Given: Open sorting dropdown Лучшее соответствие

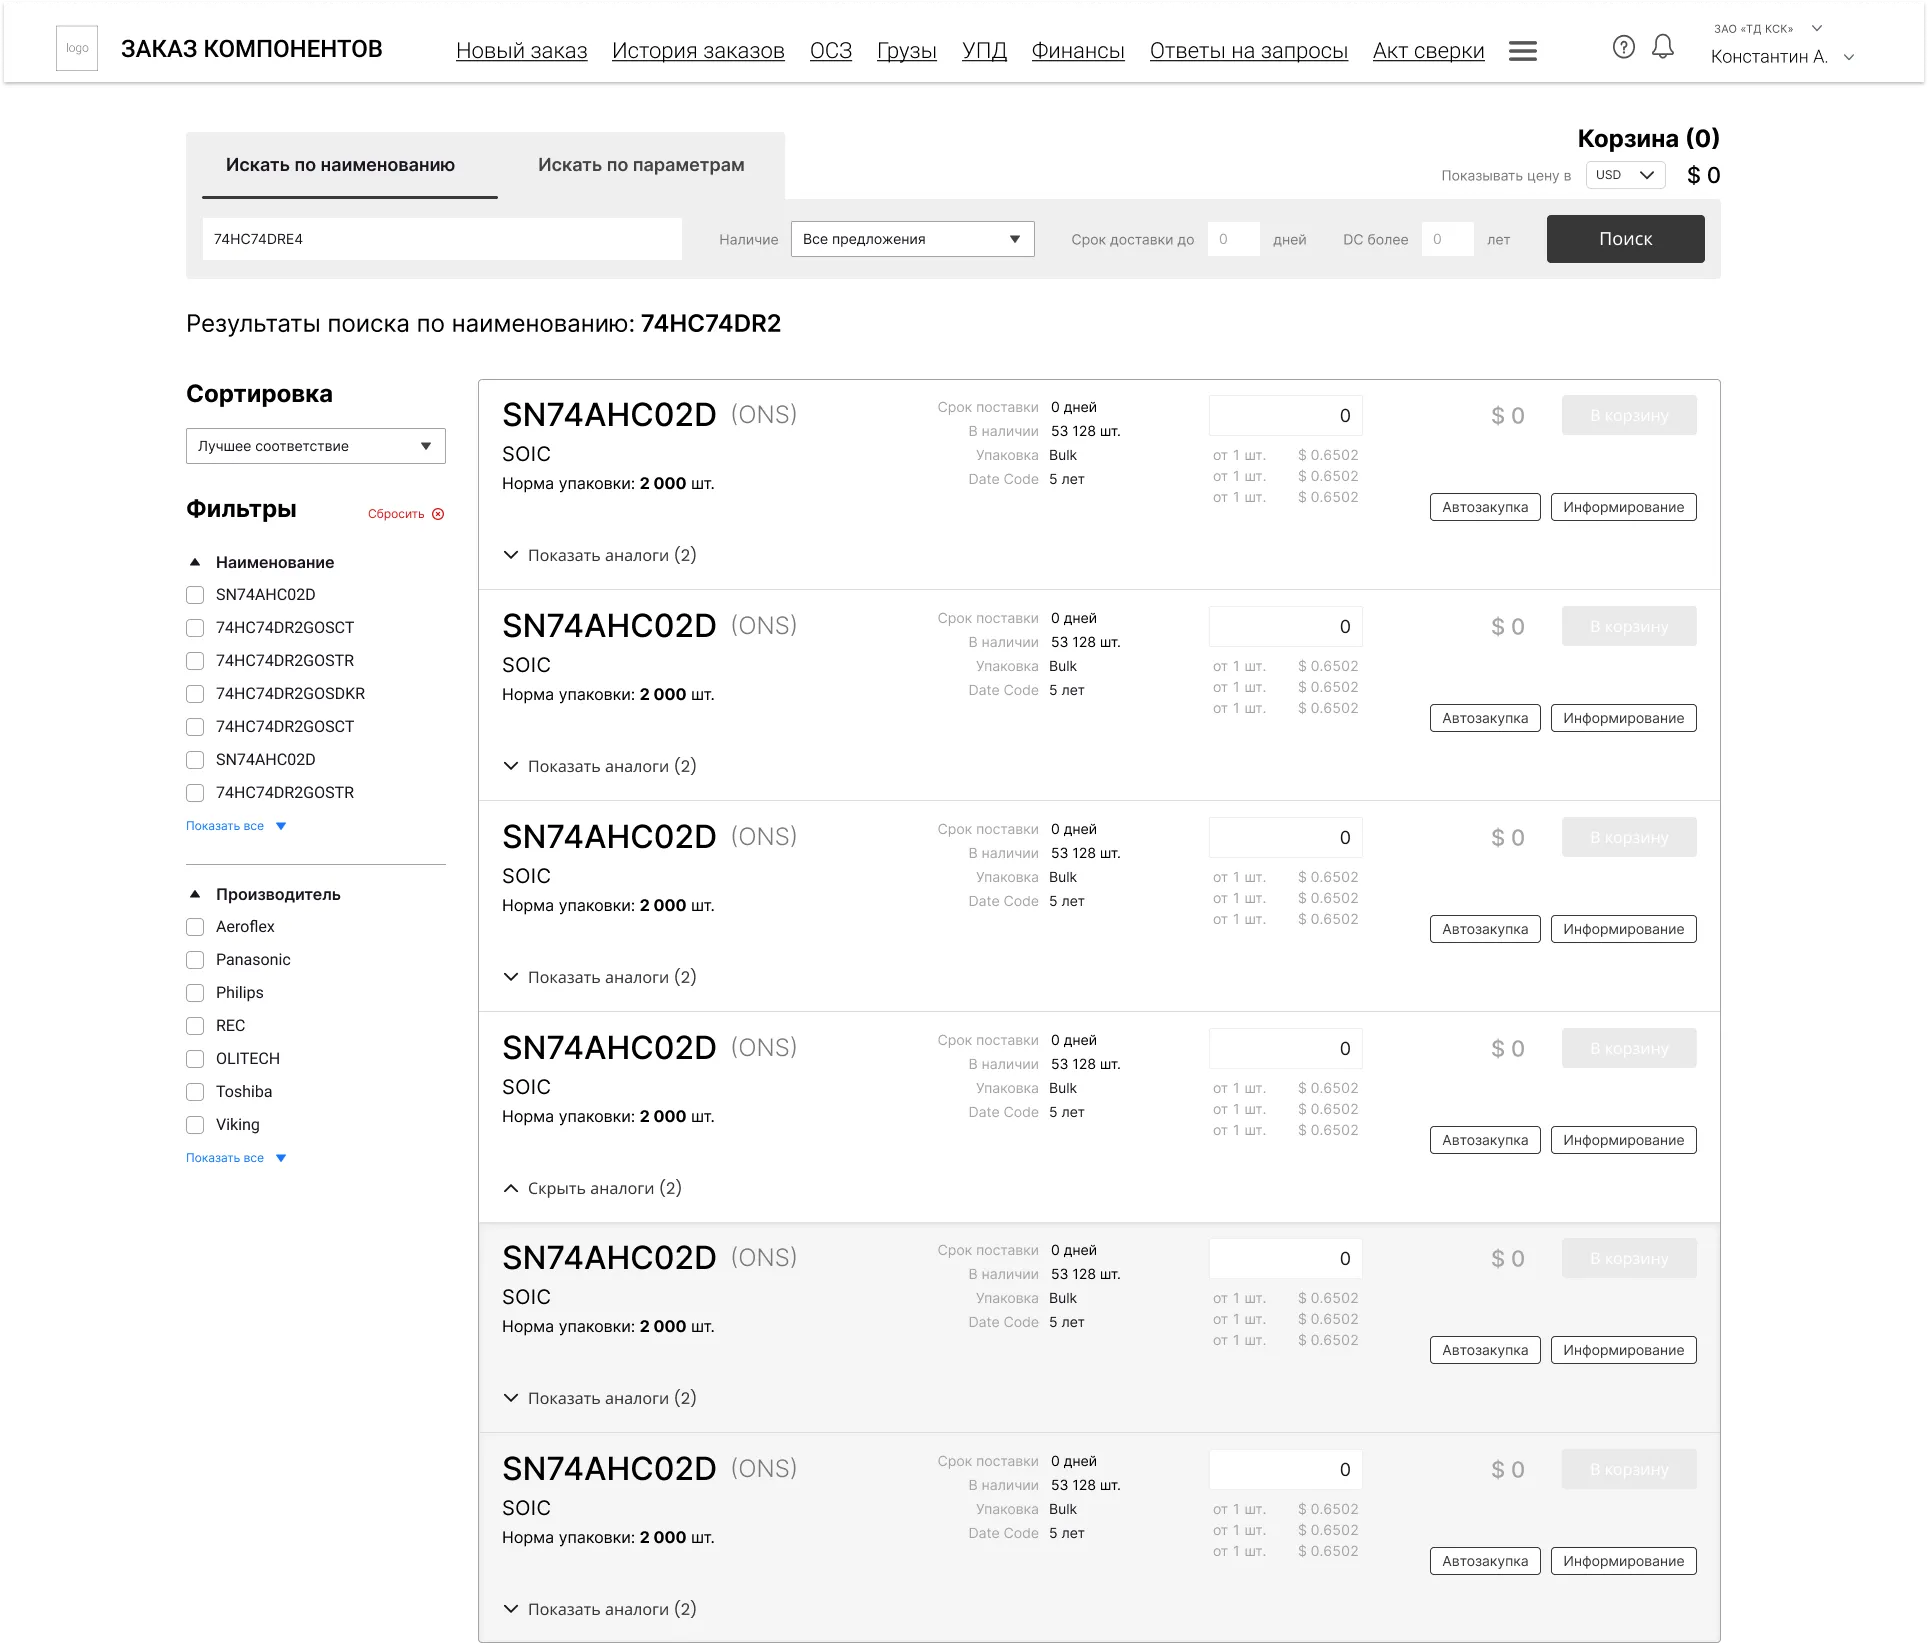Looking at the screenshot, I should coord(316,446).
